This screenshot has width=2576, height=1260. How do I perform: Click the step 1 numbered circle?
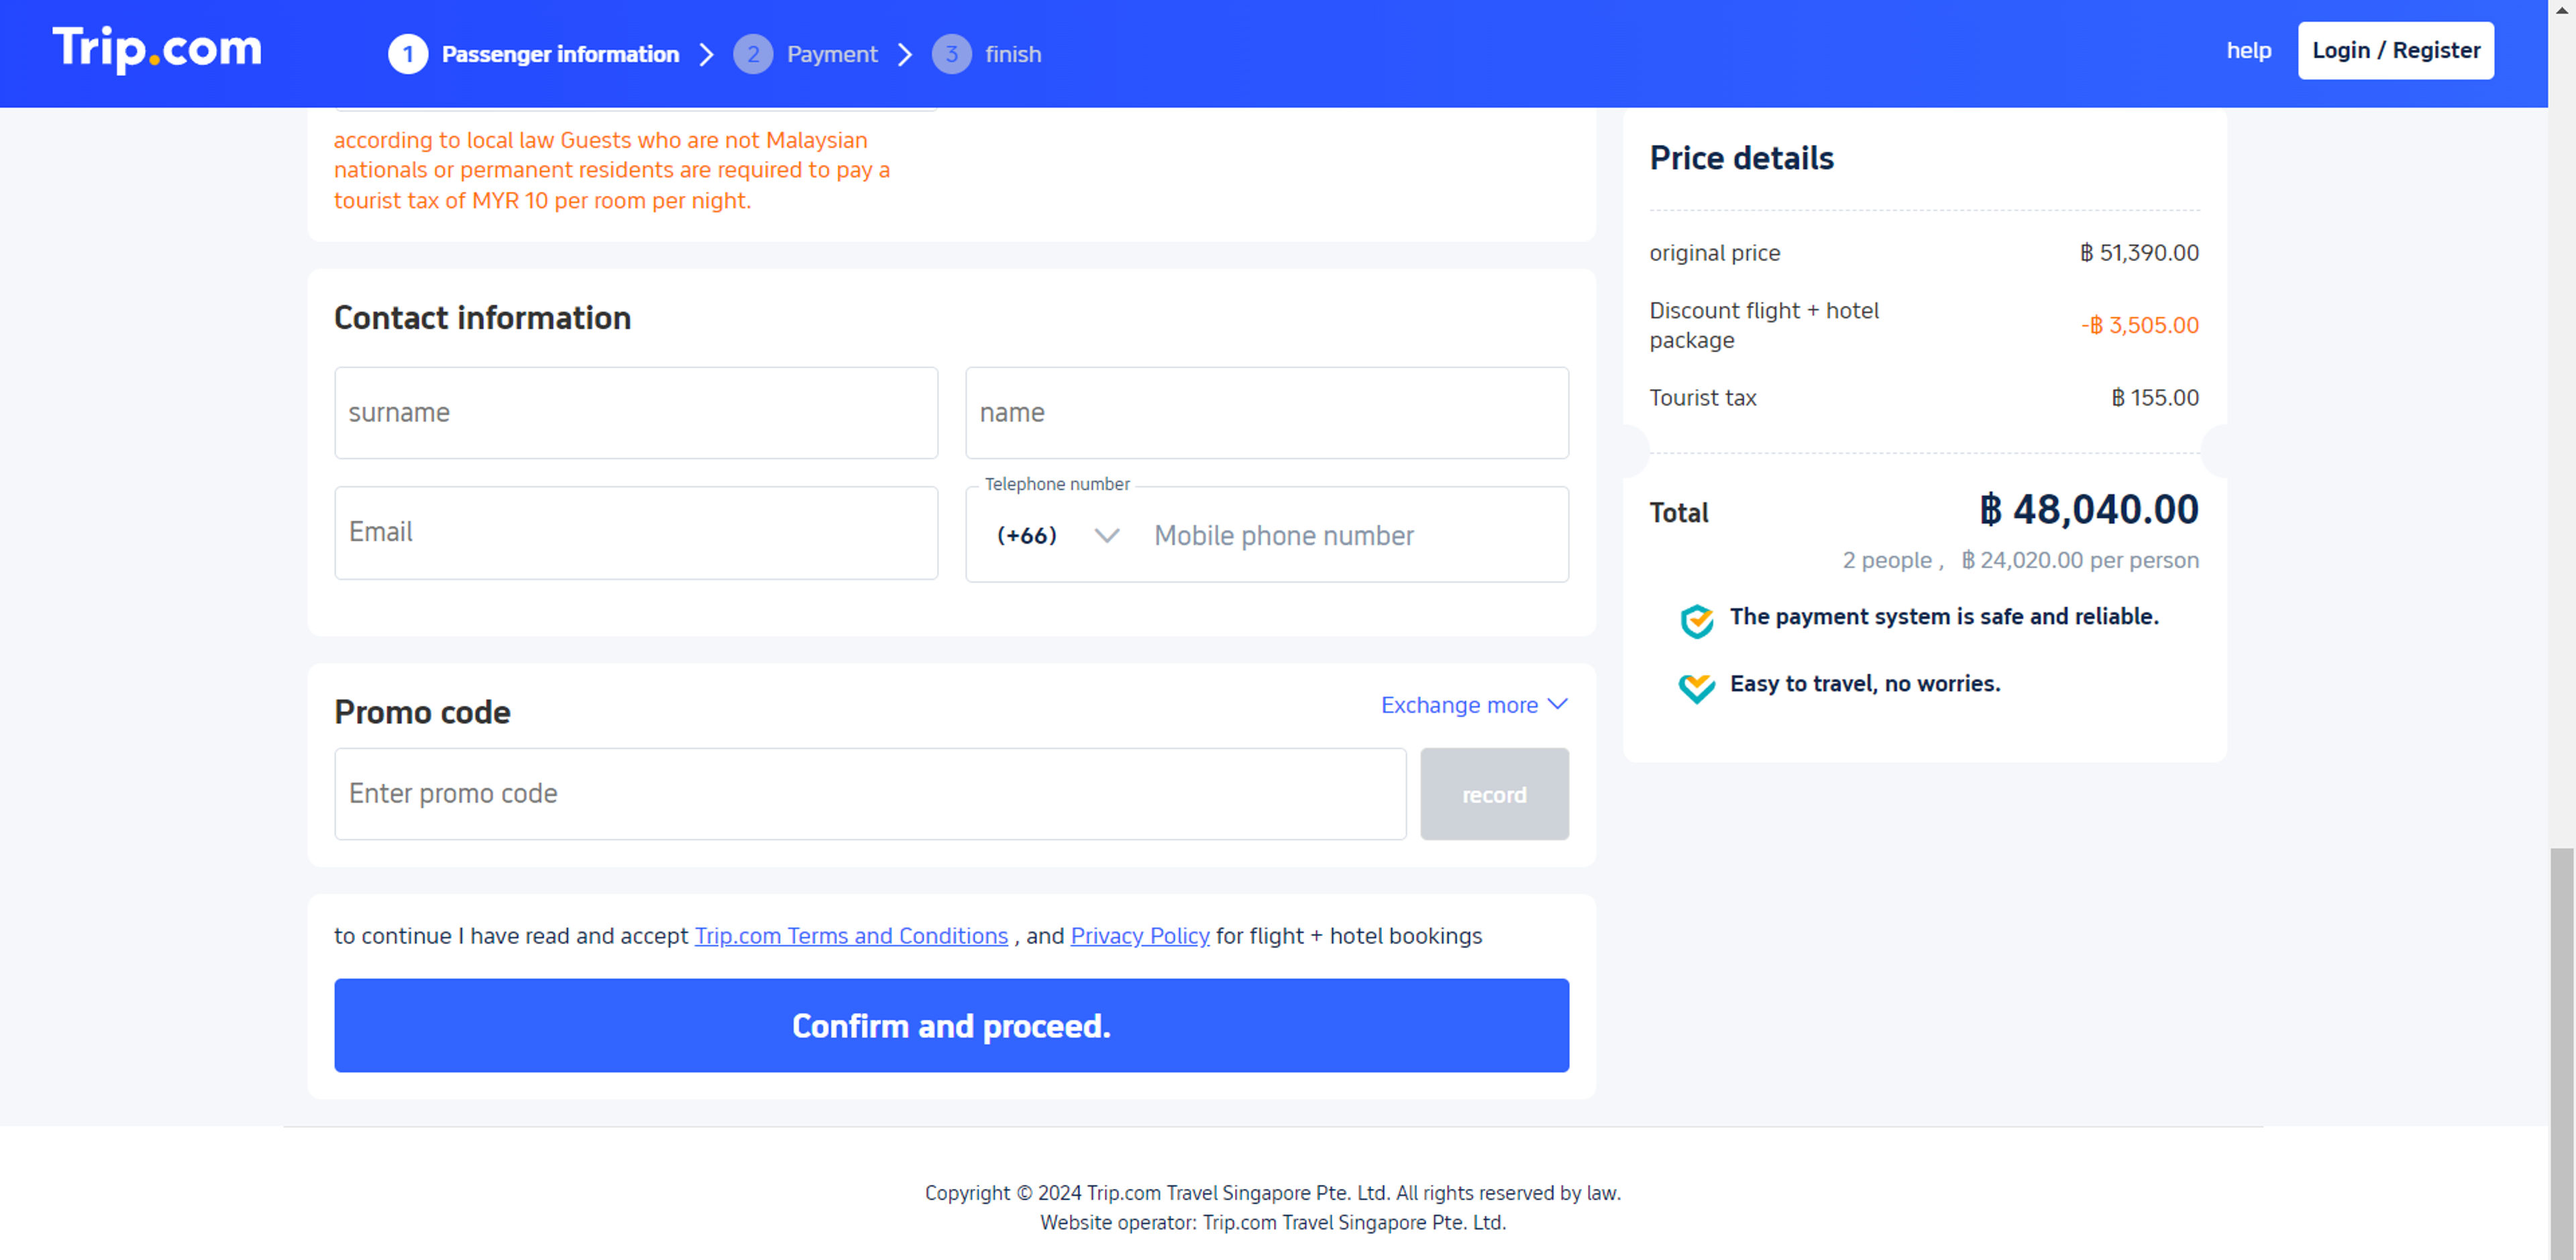coord(408,54)
